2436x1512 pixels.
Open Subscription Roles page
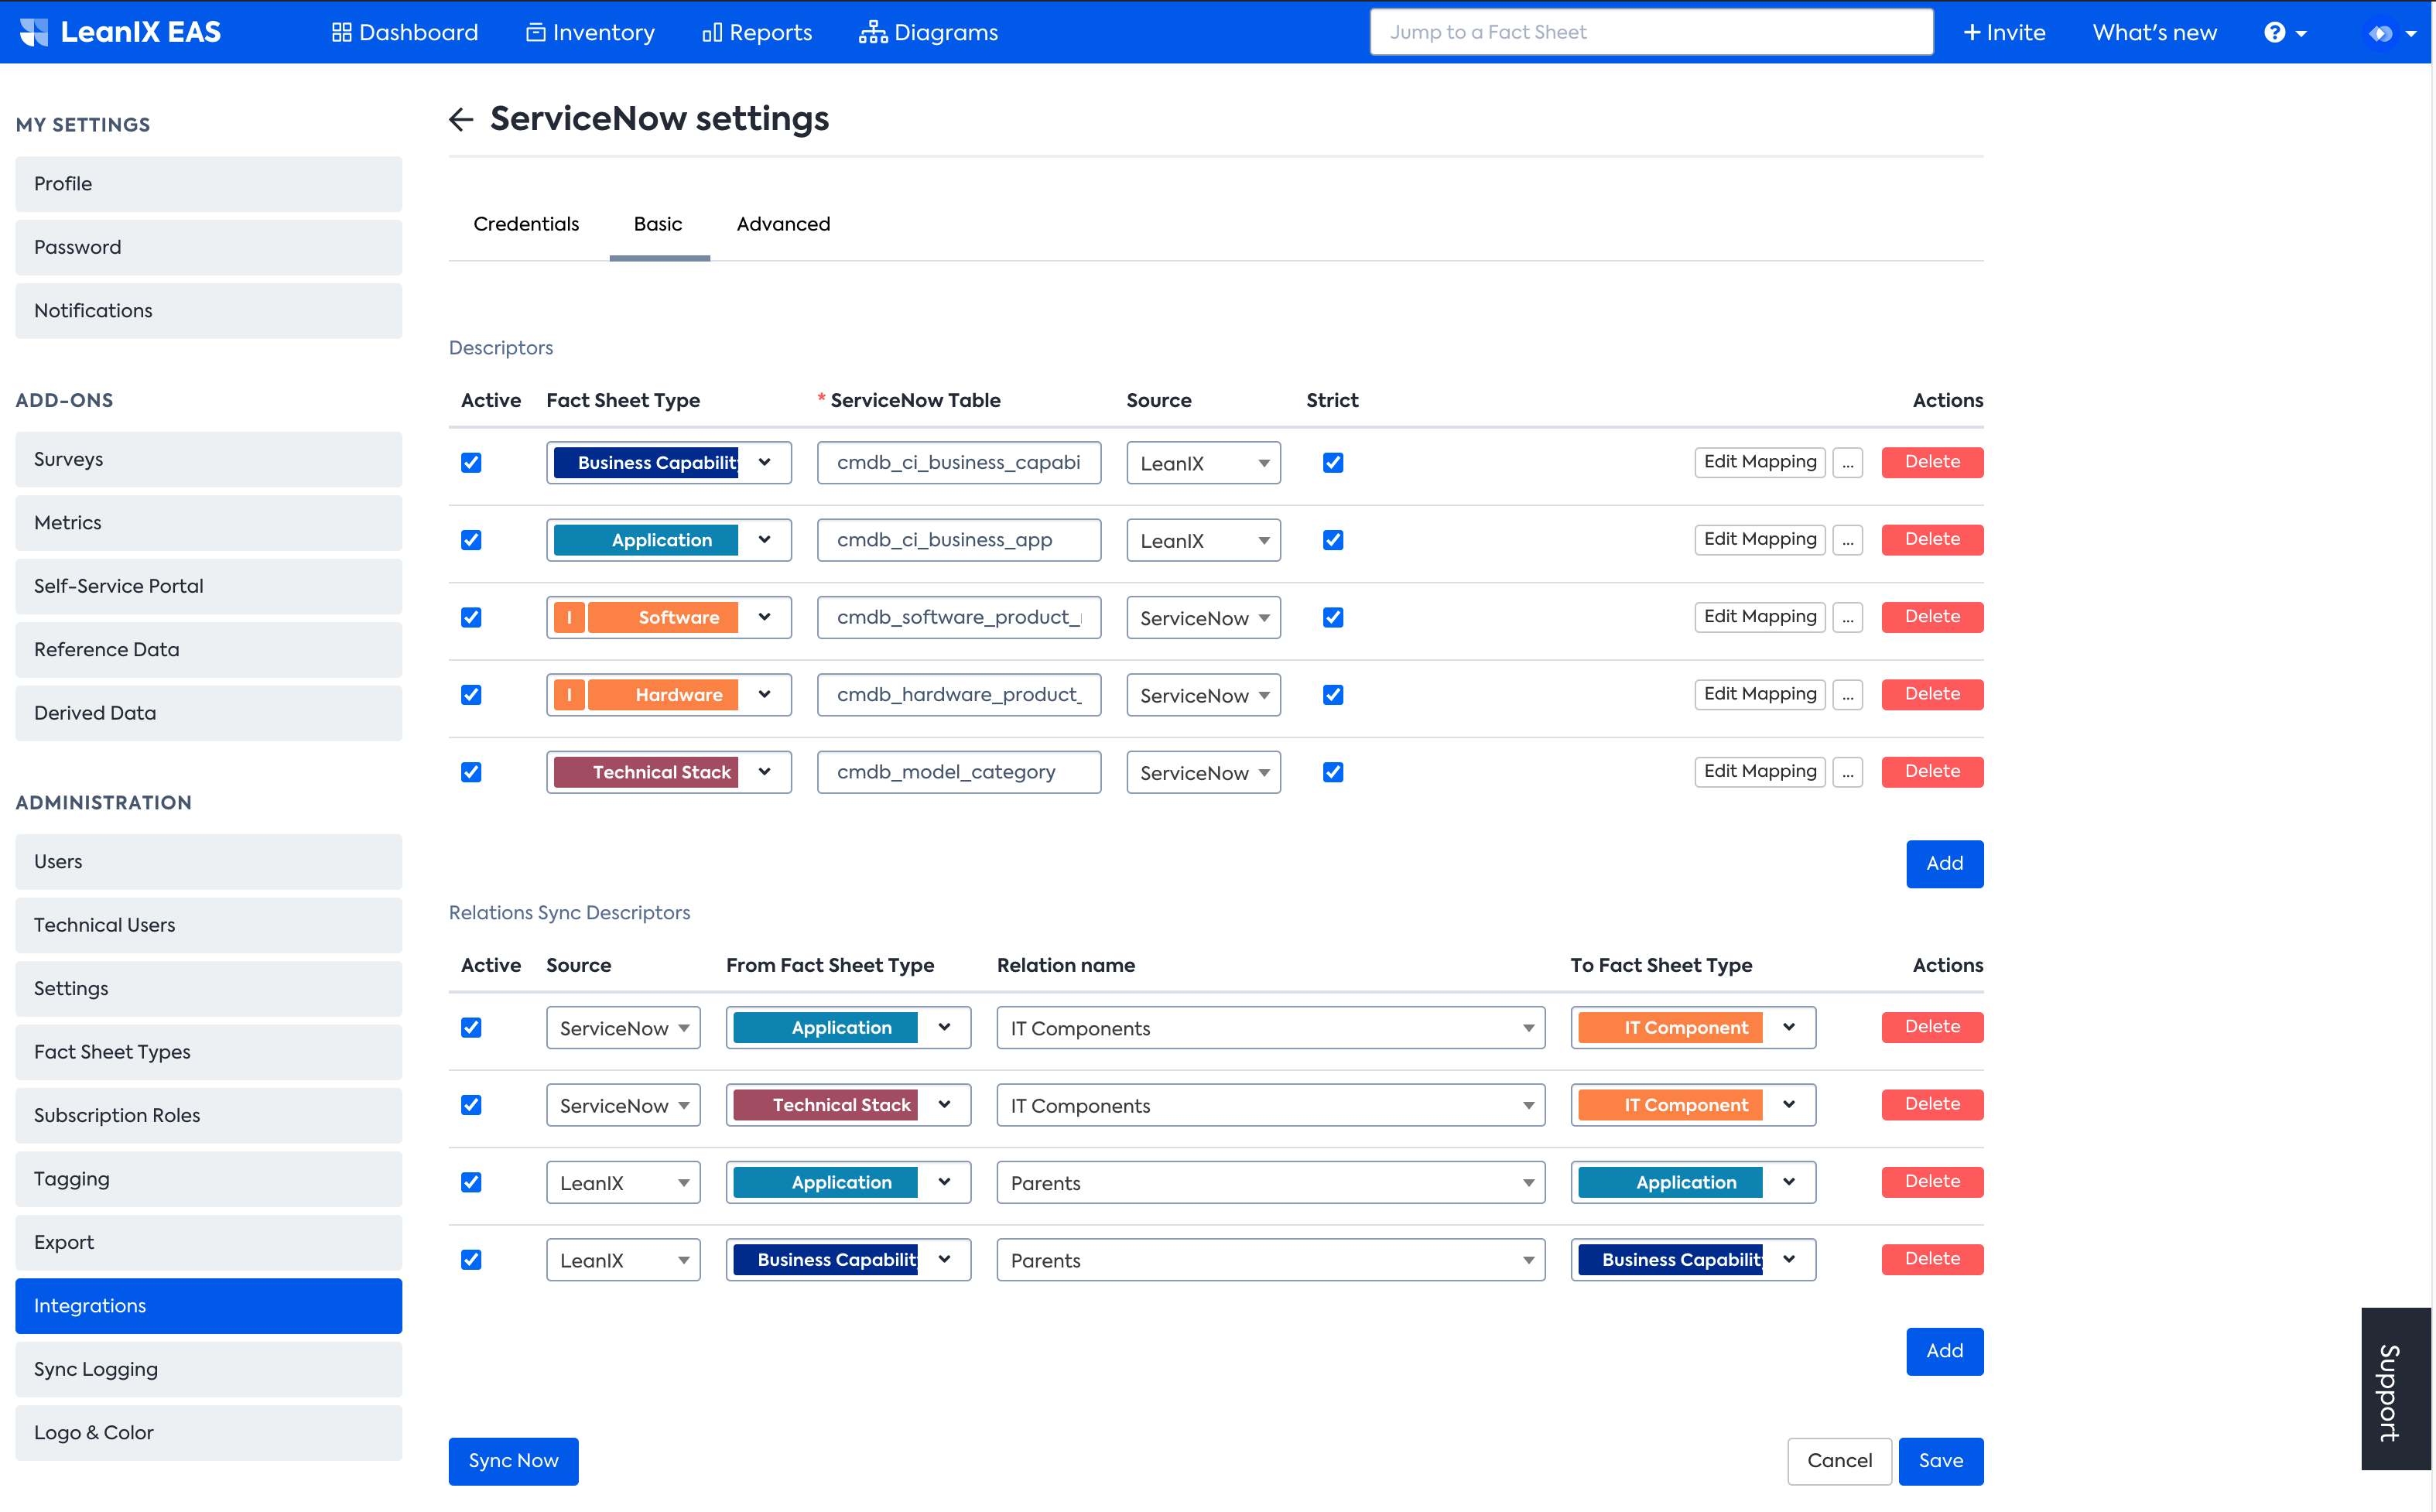[x=209, y=1116]
